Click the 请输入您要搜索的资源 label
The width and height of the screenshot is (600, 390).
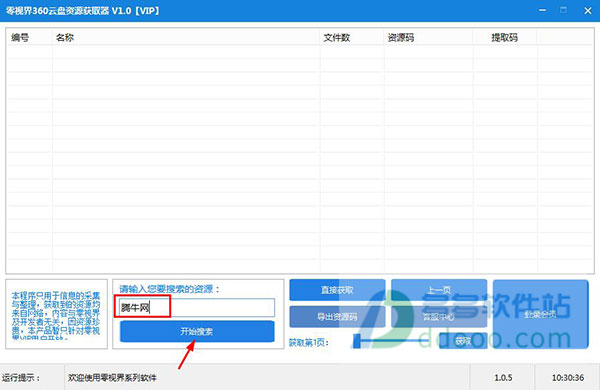click(170, 289)
